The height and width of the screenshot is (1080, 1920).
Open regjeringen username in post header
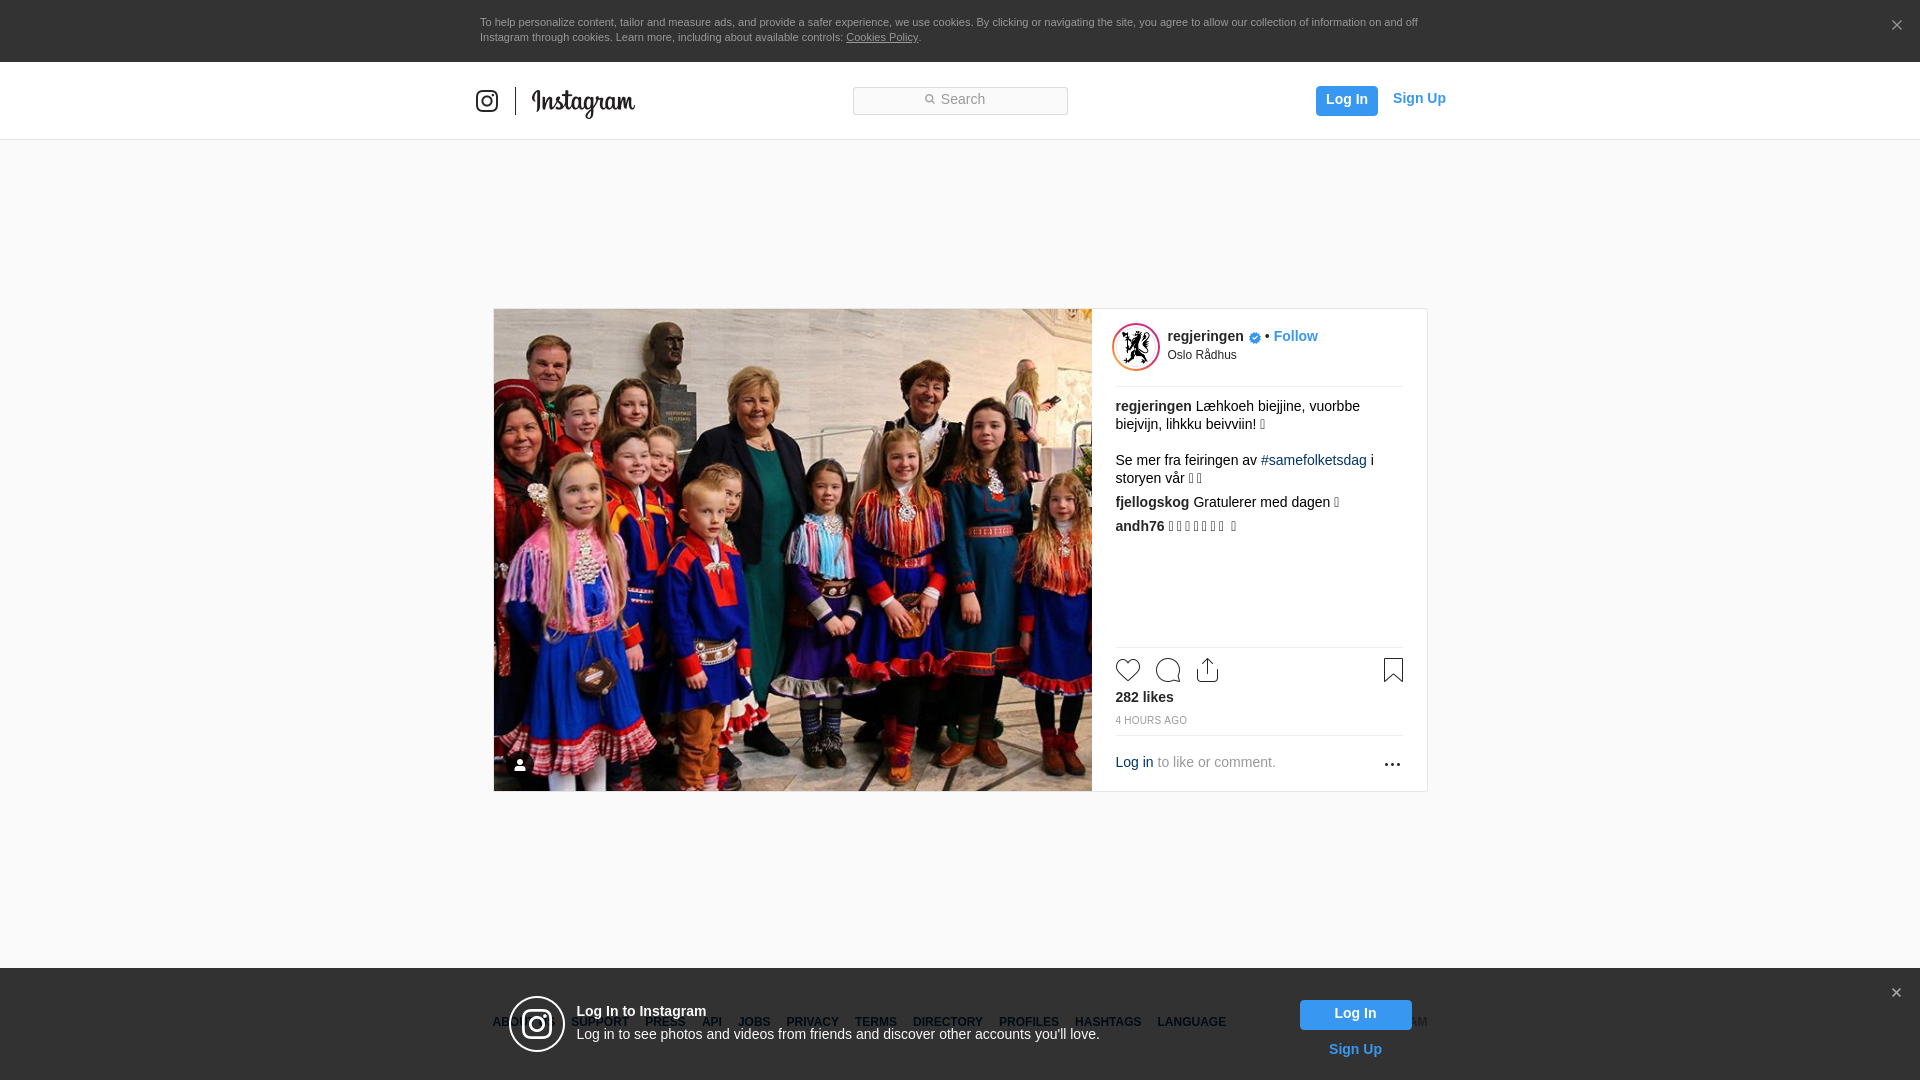coord(1206,336)
